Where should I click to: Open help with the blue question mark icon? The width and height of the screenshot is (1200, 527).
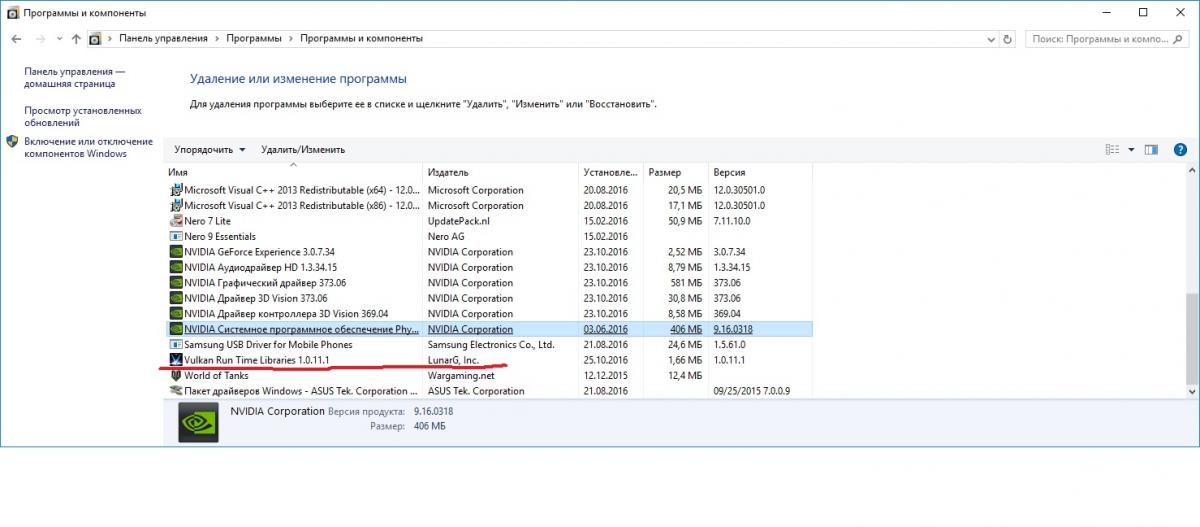coord(1179,149)
